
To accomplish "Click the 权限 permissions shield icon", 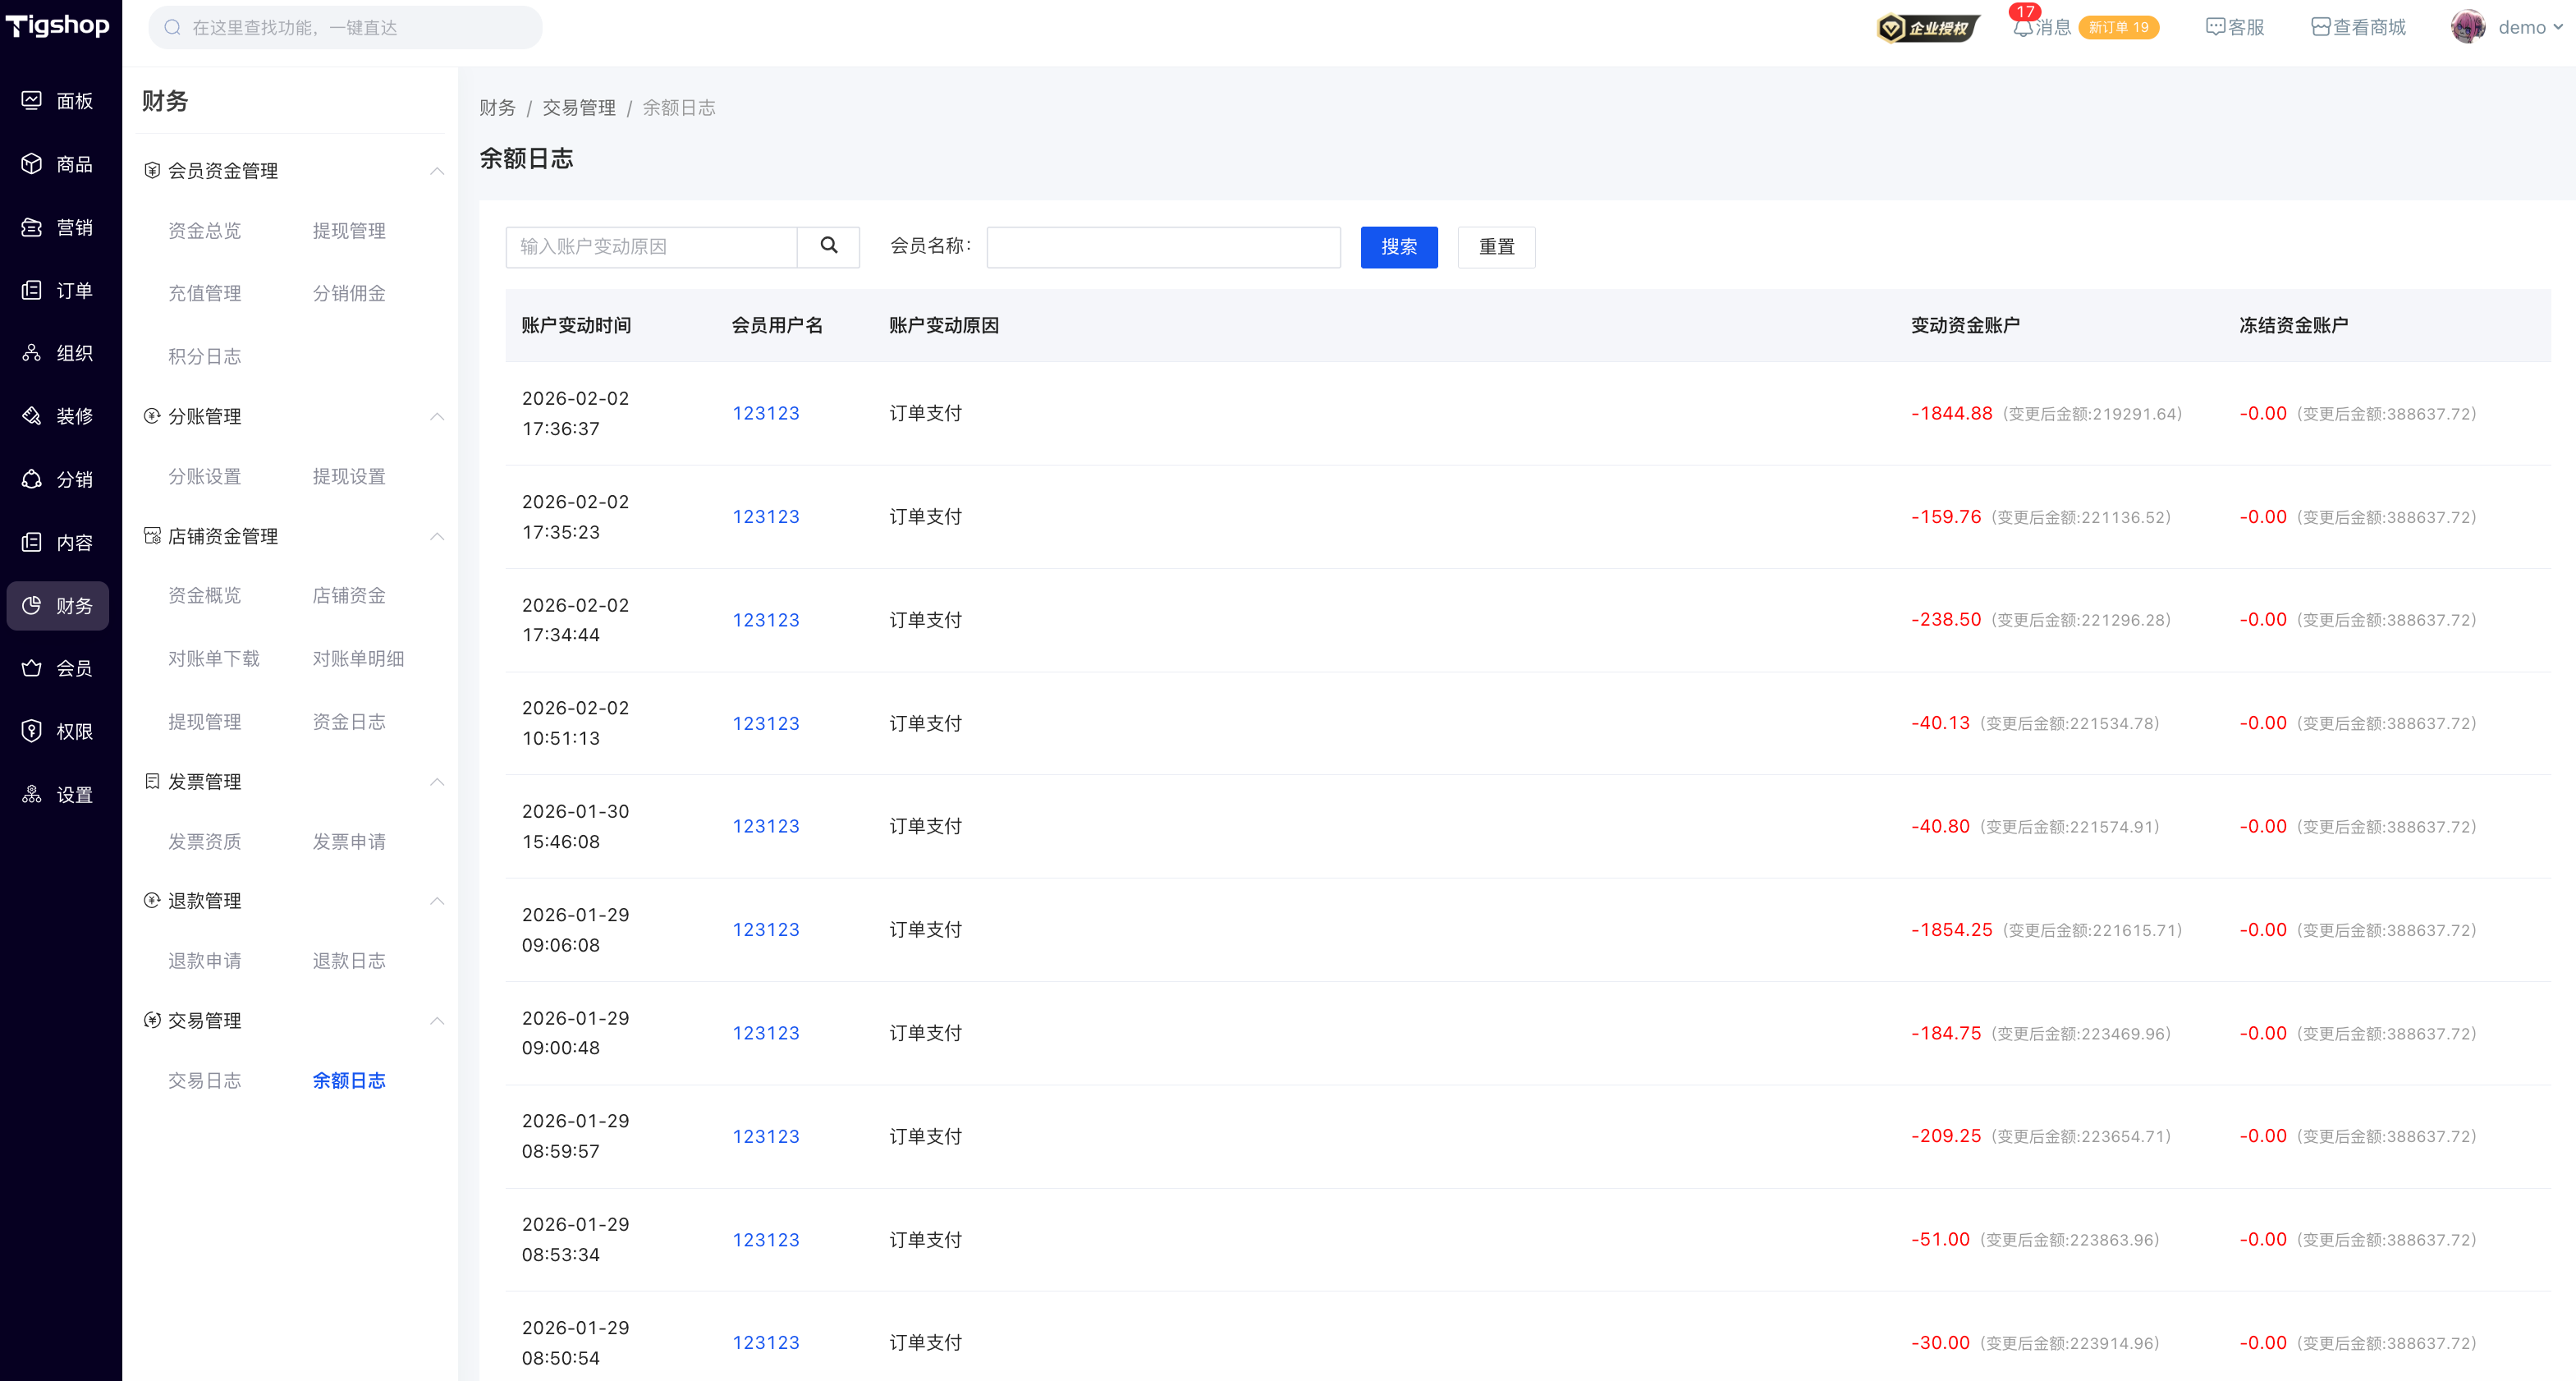I will click(x=32, y=731).
